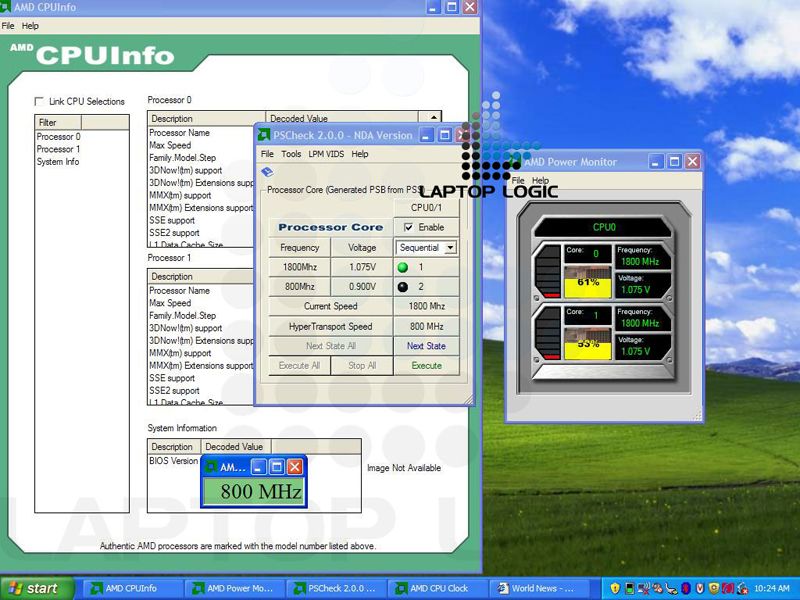
Task: Click the green Execute button
Action: [x=426, y=366]
